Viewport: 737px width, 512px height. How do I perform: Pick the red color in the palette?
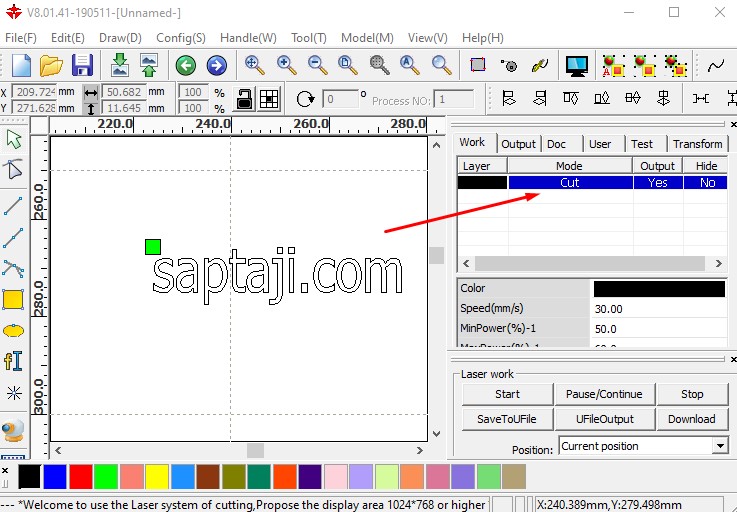tap(80, 477)
